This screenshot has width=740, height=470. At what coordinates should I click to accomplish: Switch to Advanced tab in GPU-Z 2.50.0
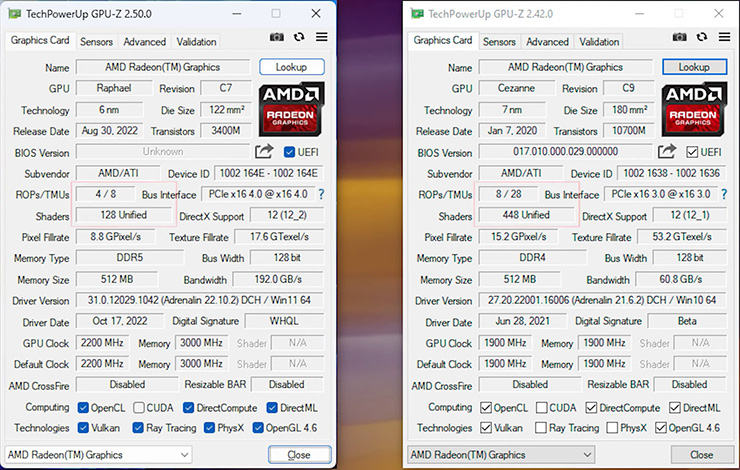tap(144, 42)
